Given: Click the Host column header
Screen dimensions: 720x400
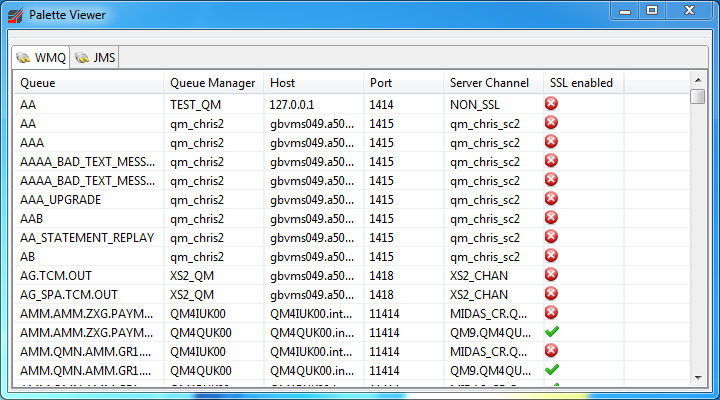Looking at the screenshot, I should tap(312, 83).
